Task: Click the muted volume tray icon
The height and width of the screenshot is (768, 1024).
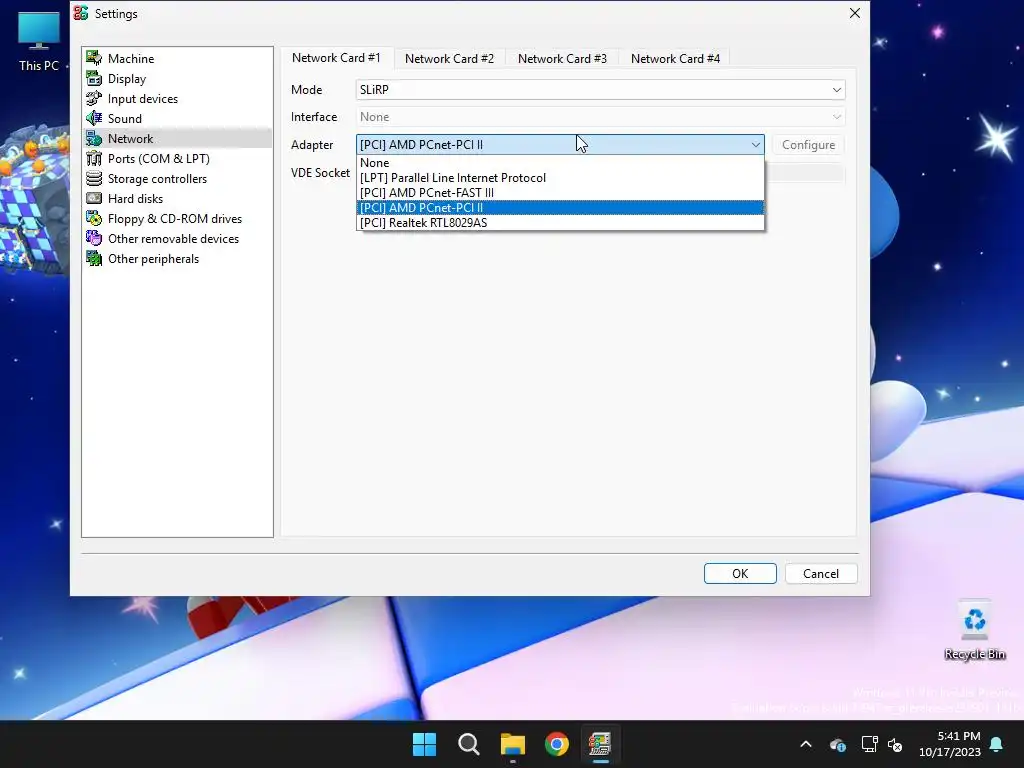Action: tap(895, 744)
